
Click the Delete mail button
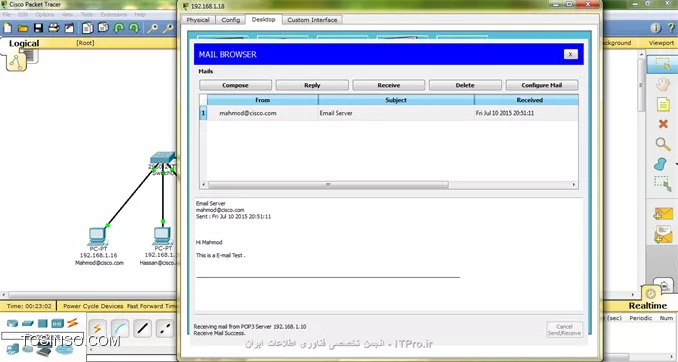(x=465, y=85)
